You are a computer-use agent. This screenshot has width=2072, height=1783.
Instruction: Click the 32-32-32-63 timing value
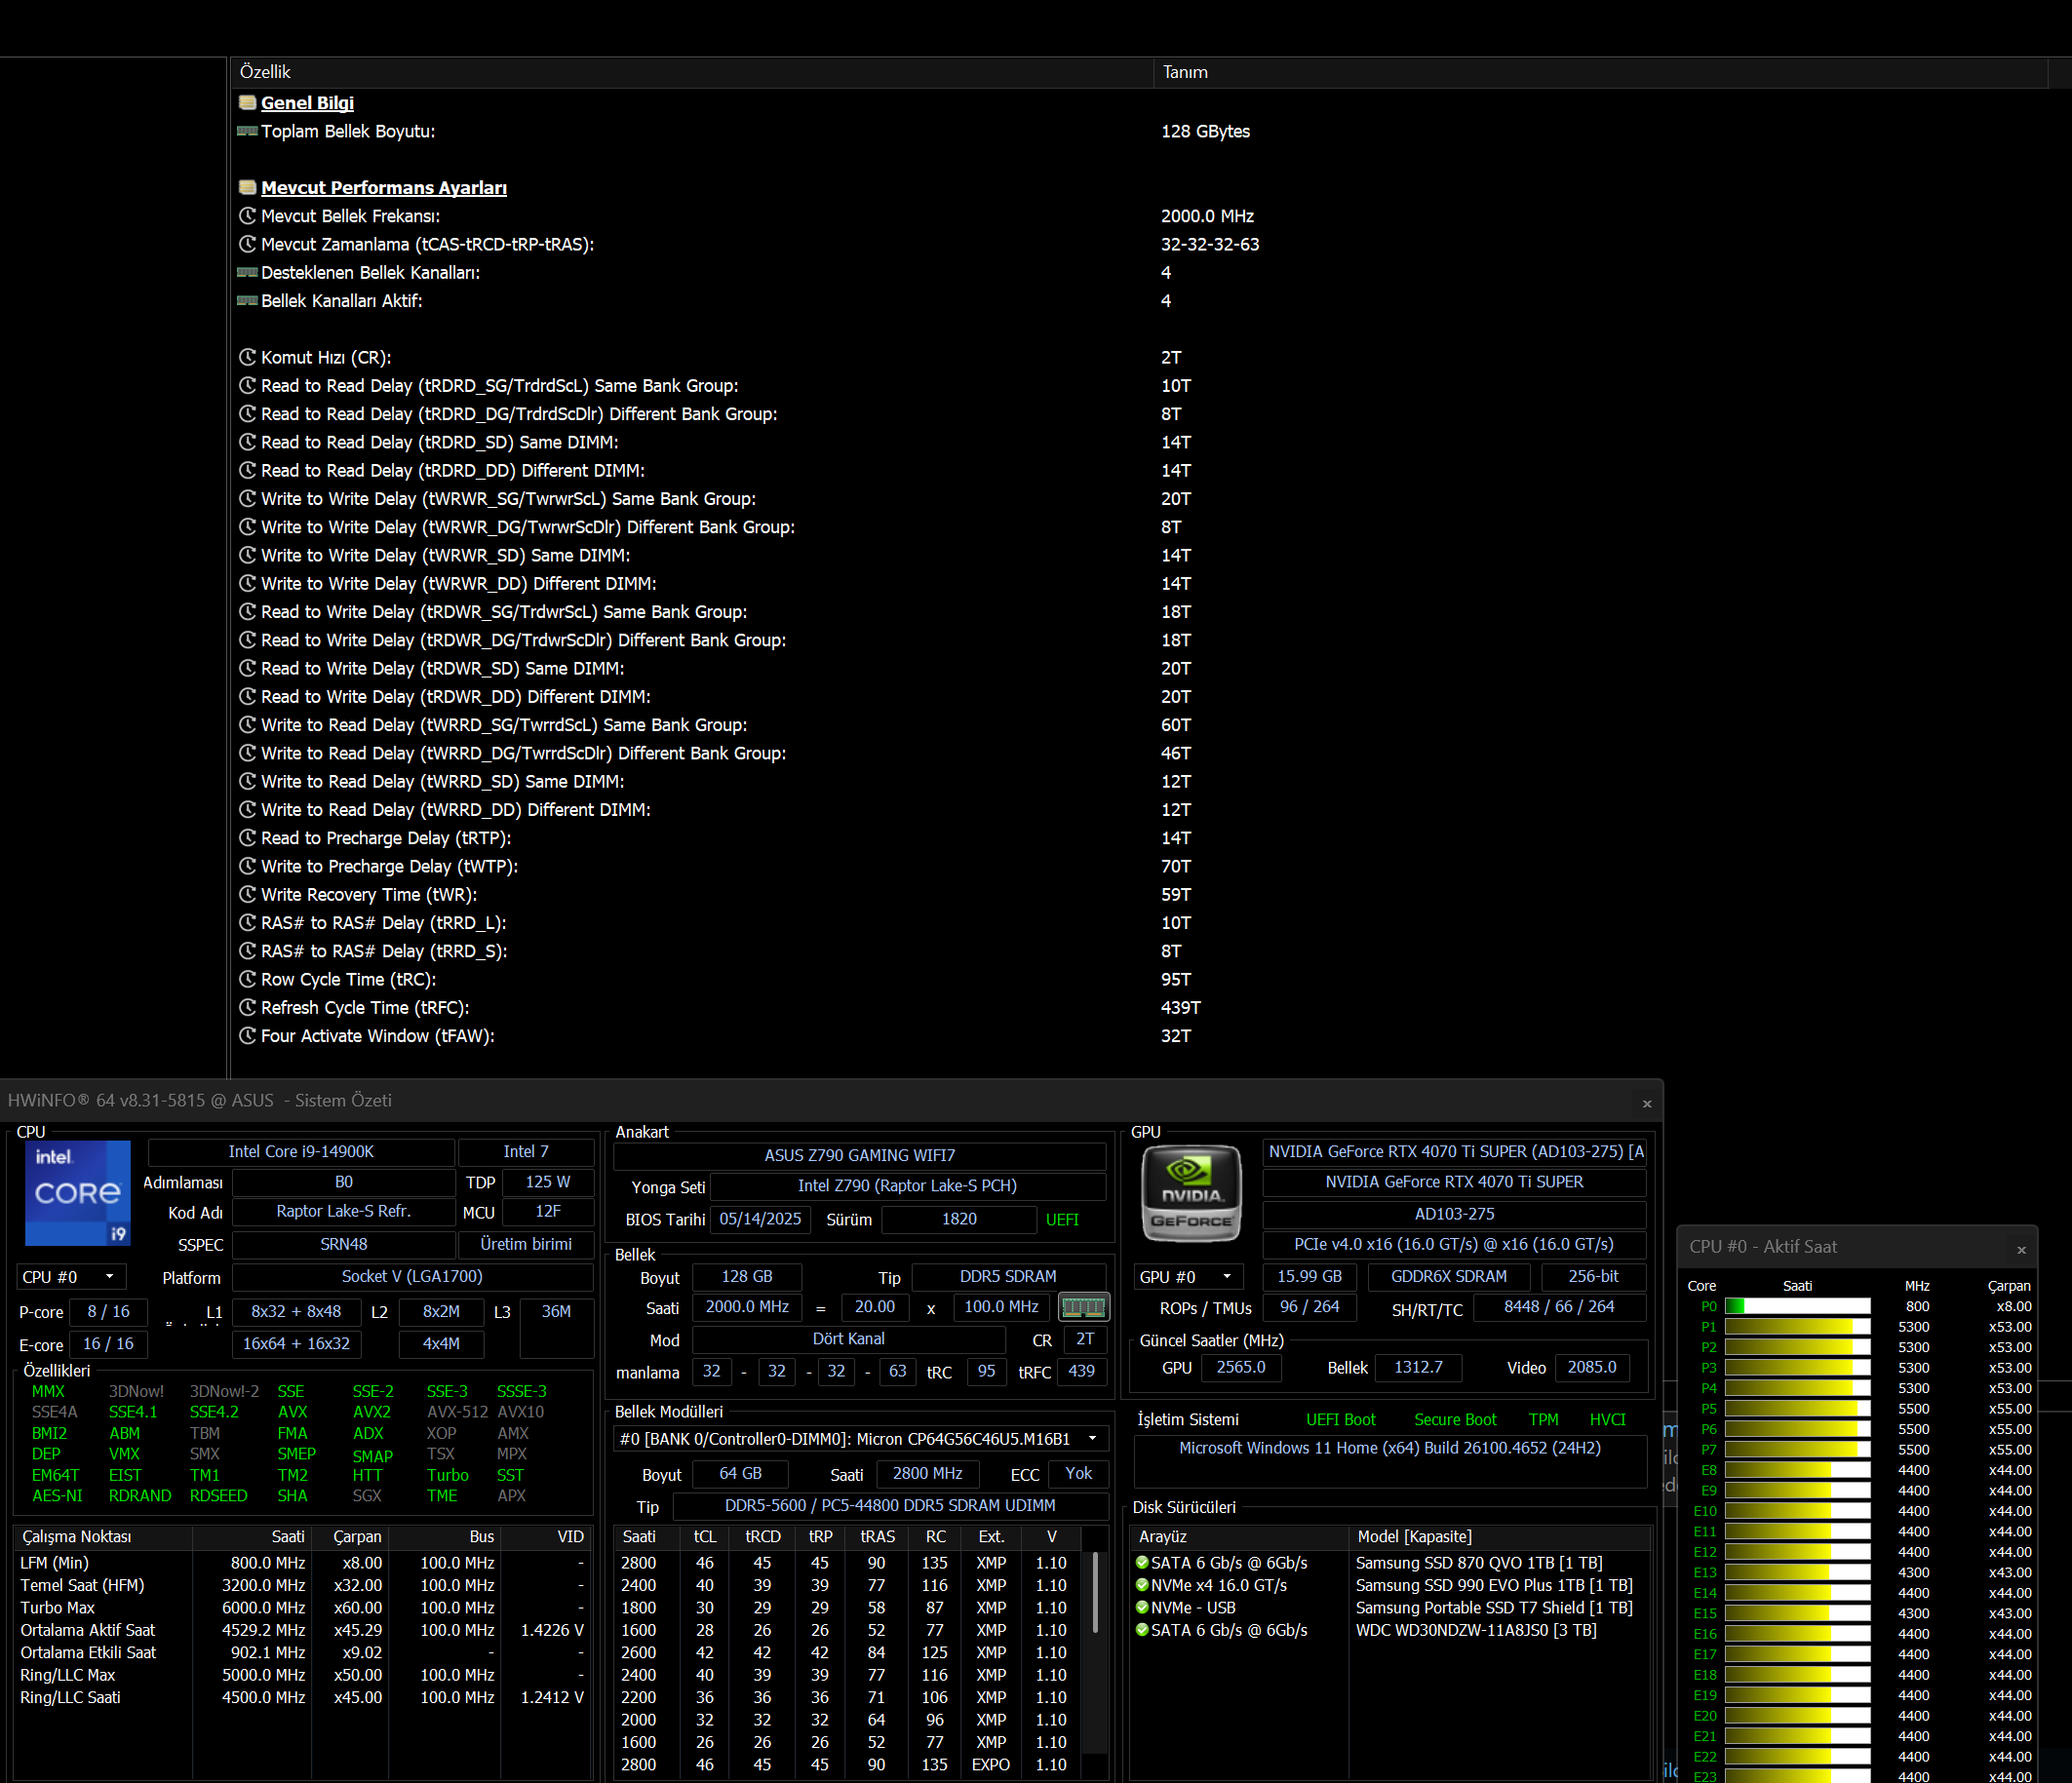(x=1210, y=244)
